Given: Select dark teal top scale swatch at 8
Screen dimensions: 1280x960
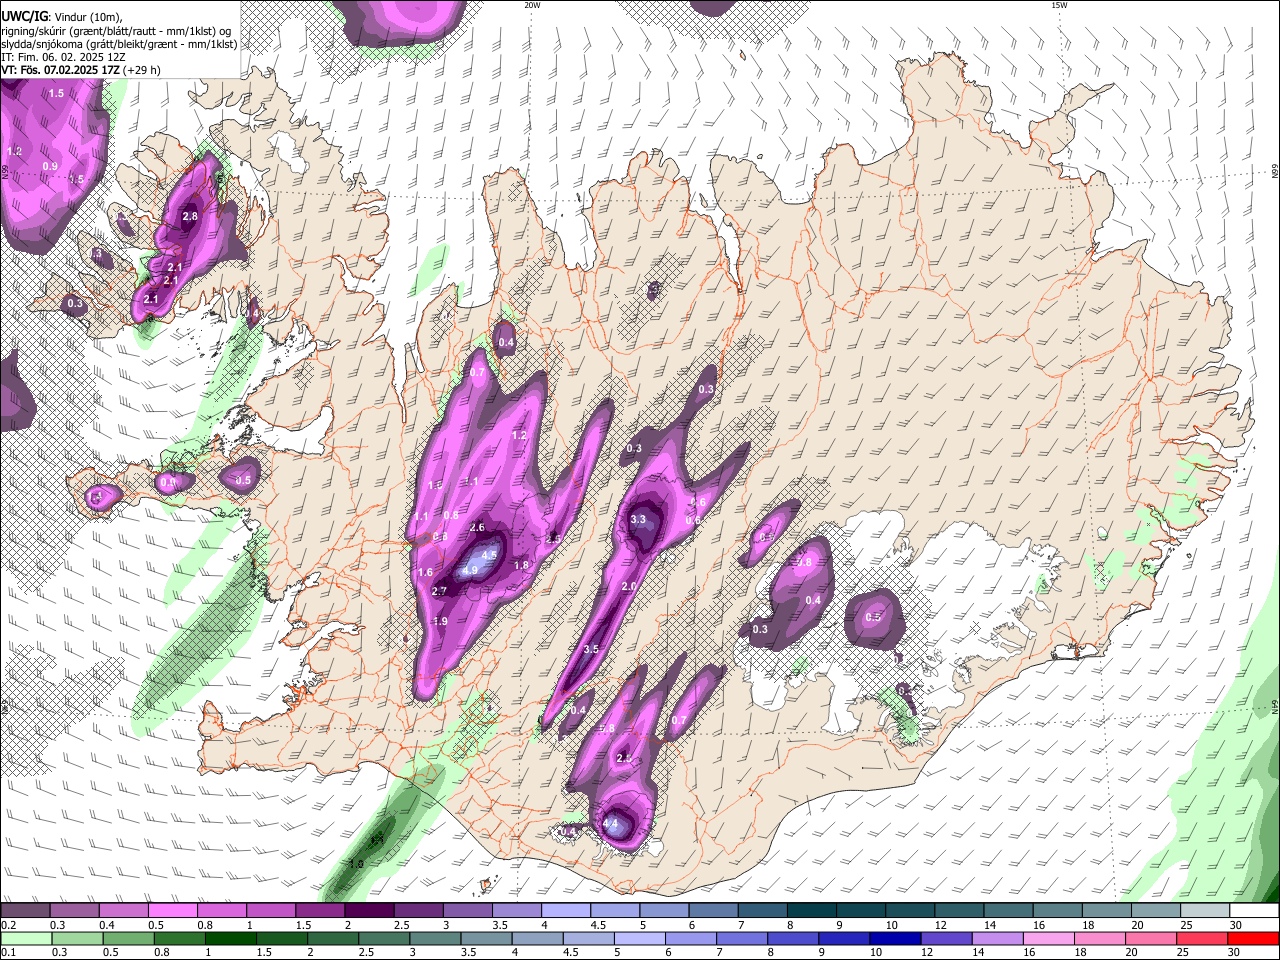Looking at the screenshot, I should click(x=812, y=911).
